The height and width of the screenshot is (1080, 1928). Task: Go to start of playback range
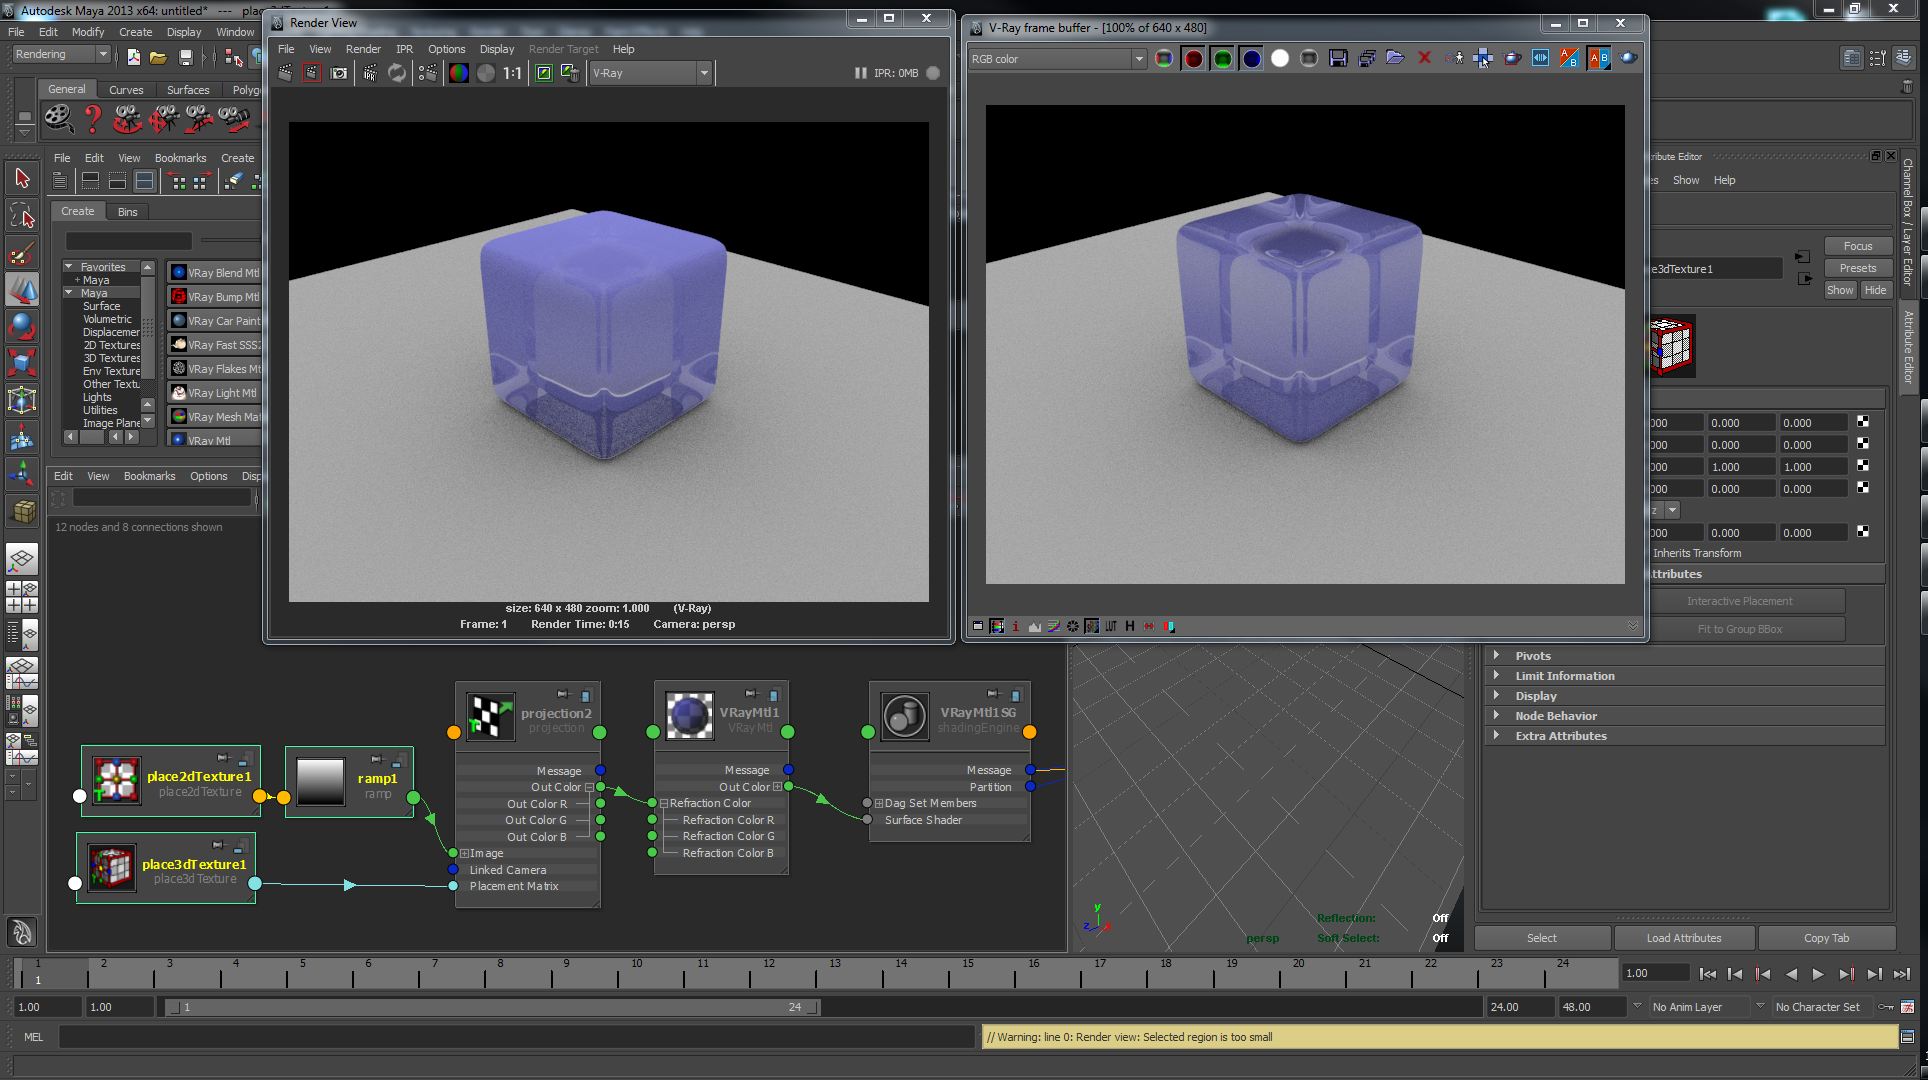tap(1708, 974)
